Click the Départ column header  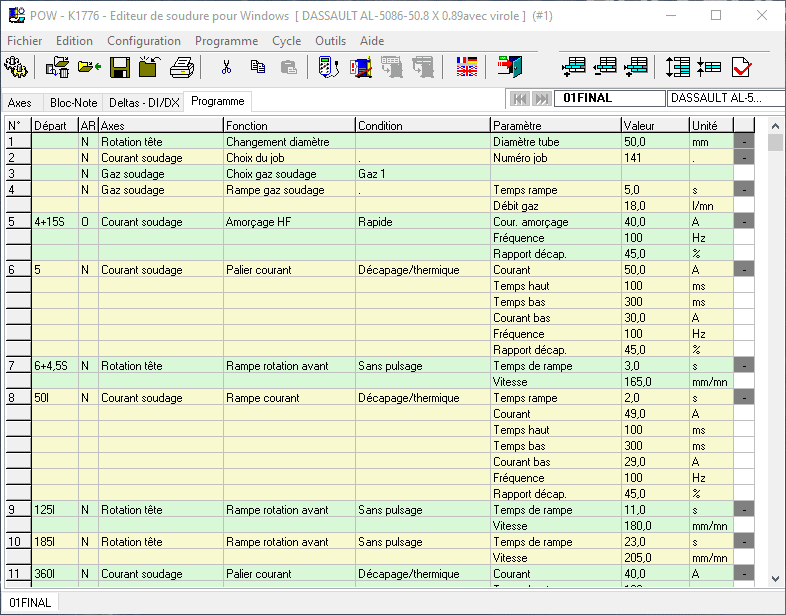[55, 125]
